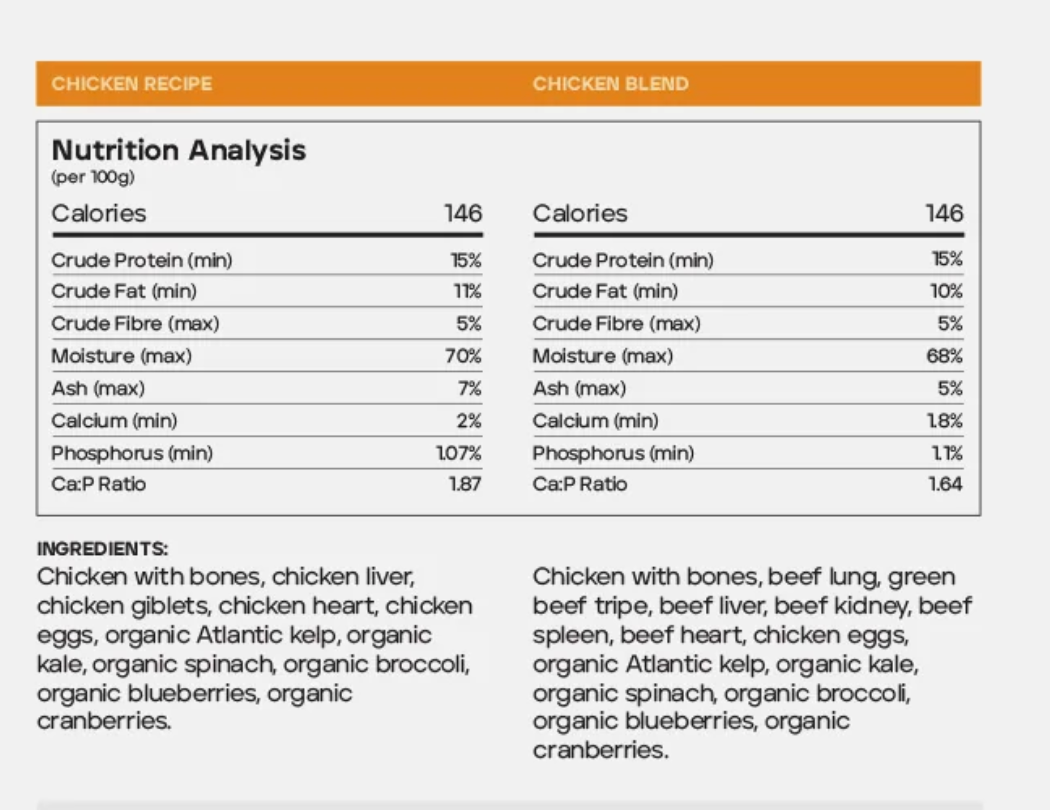Click the Ca:P Ratio 1.64 value
1050x810 pixels.
[x=944, y=485]
